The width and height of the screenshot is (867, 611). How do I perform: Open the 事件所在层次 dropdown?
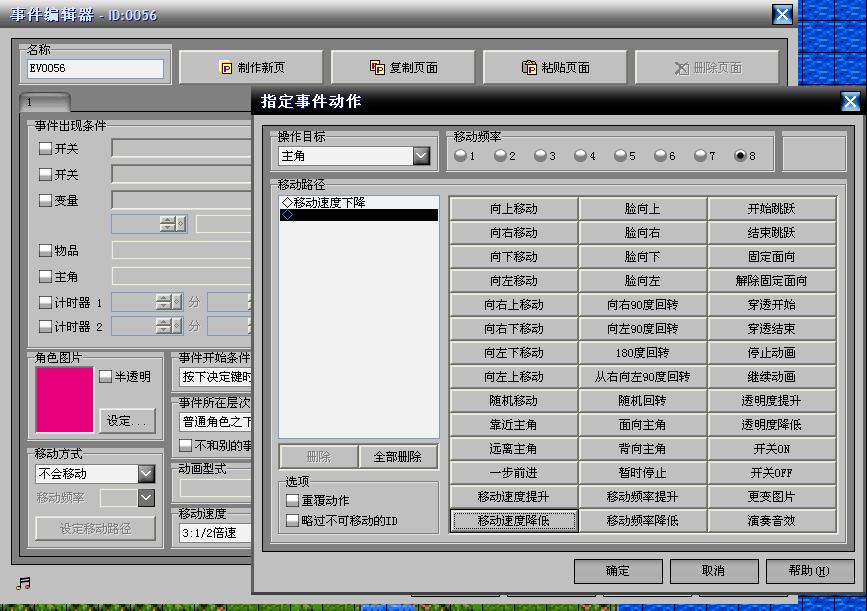coord(215,422)
